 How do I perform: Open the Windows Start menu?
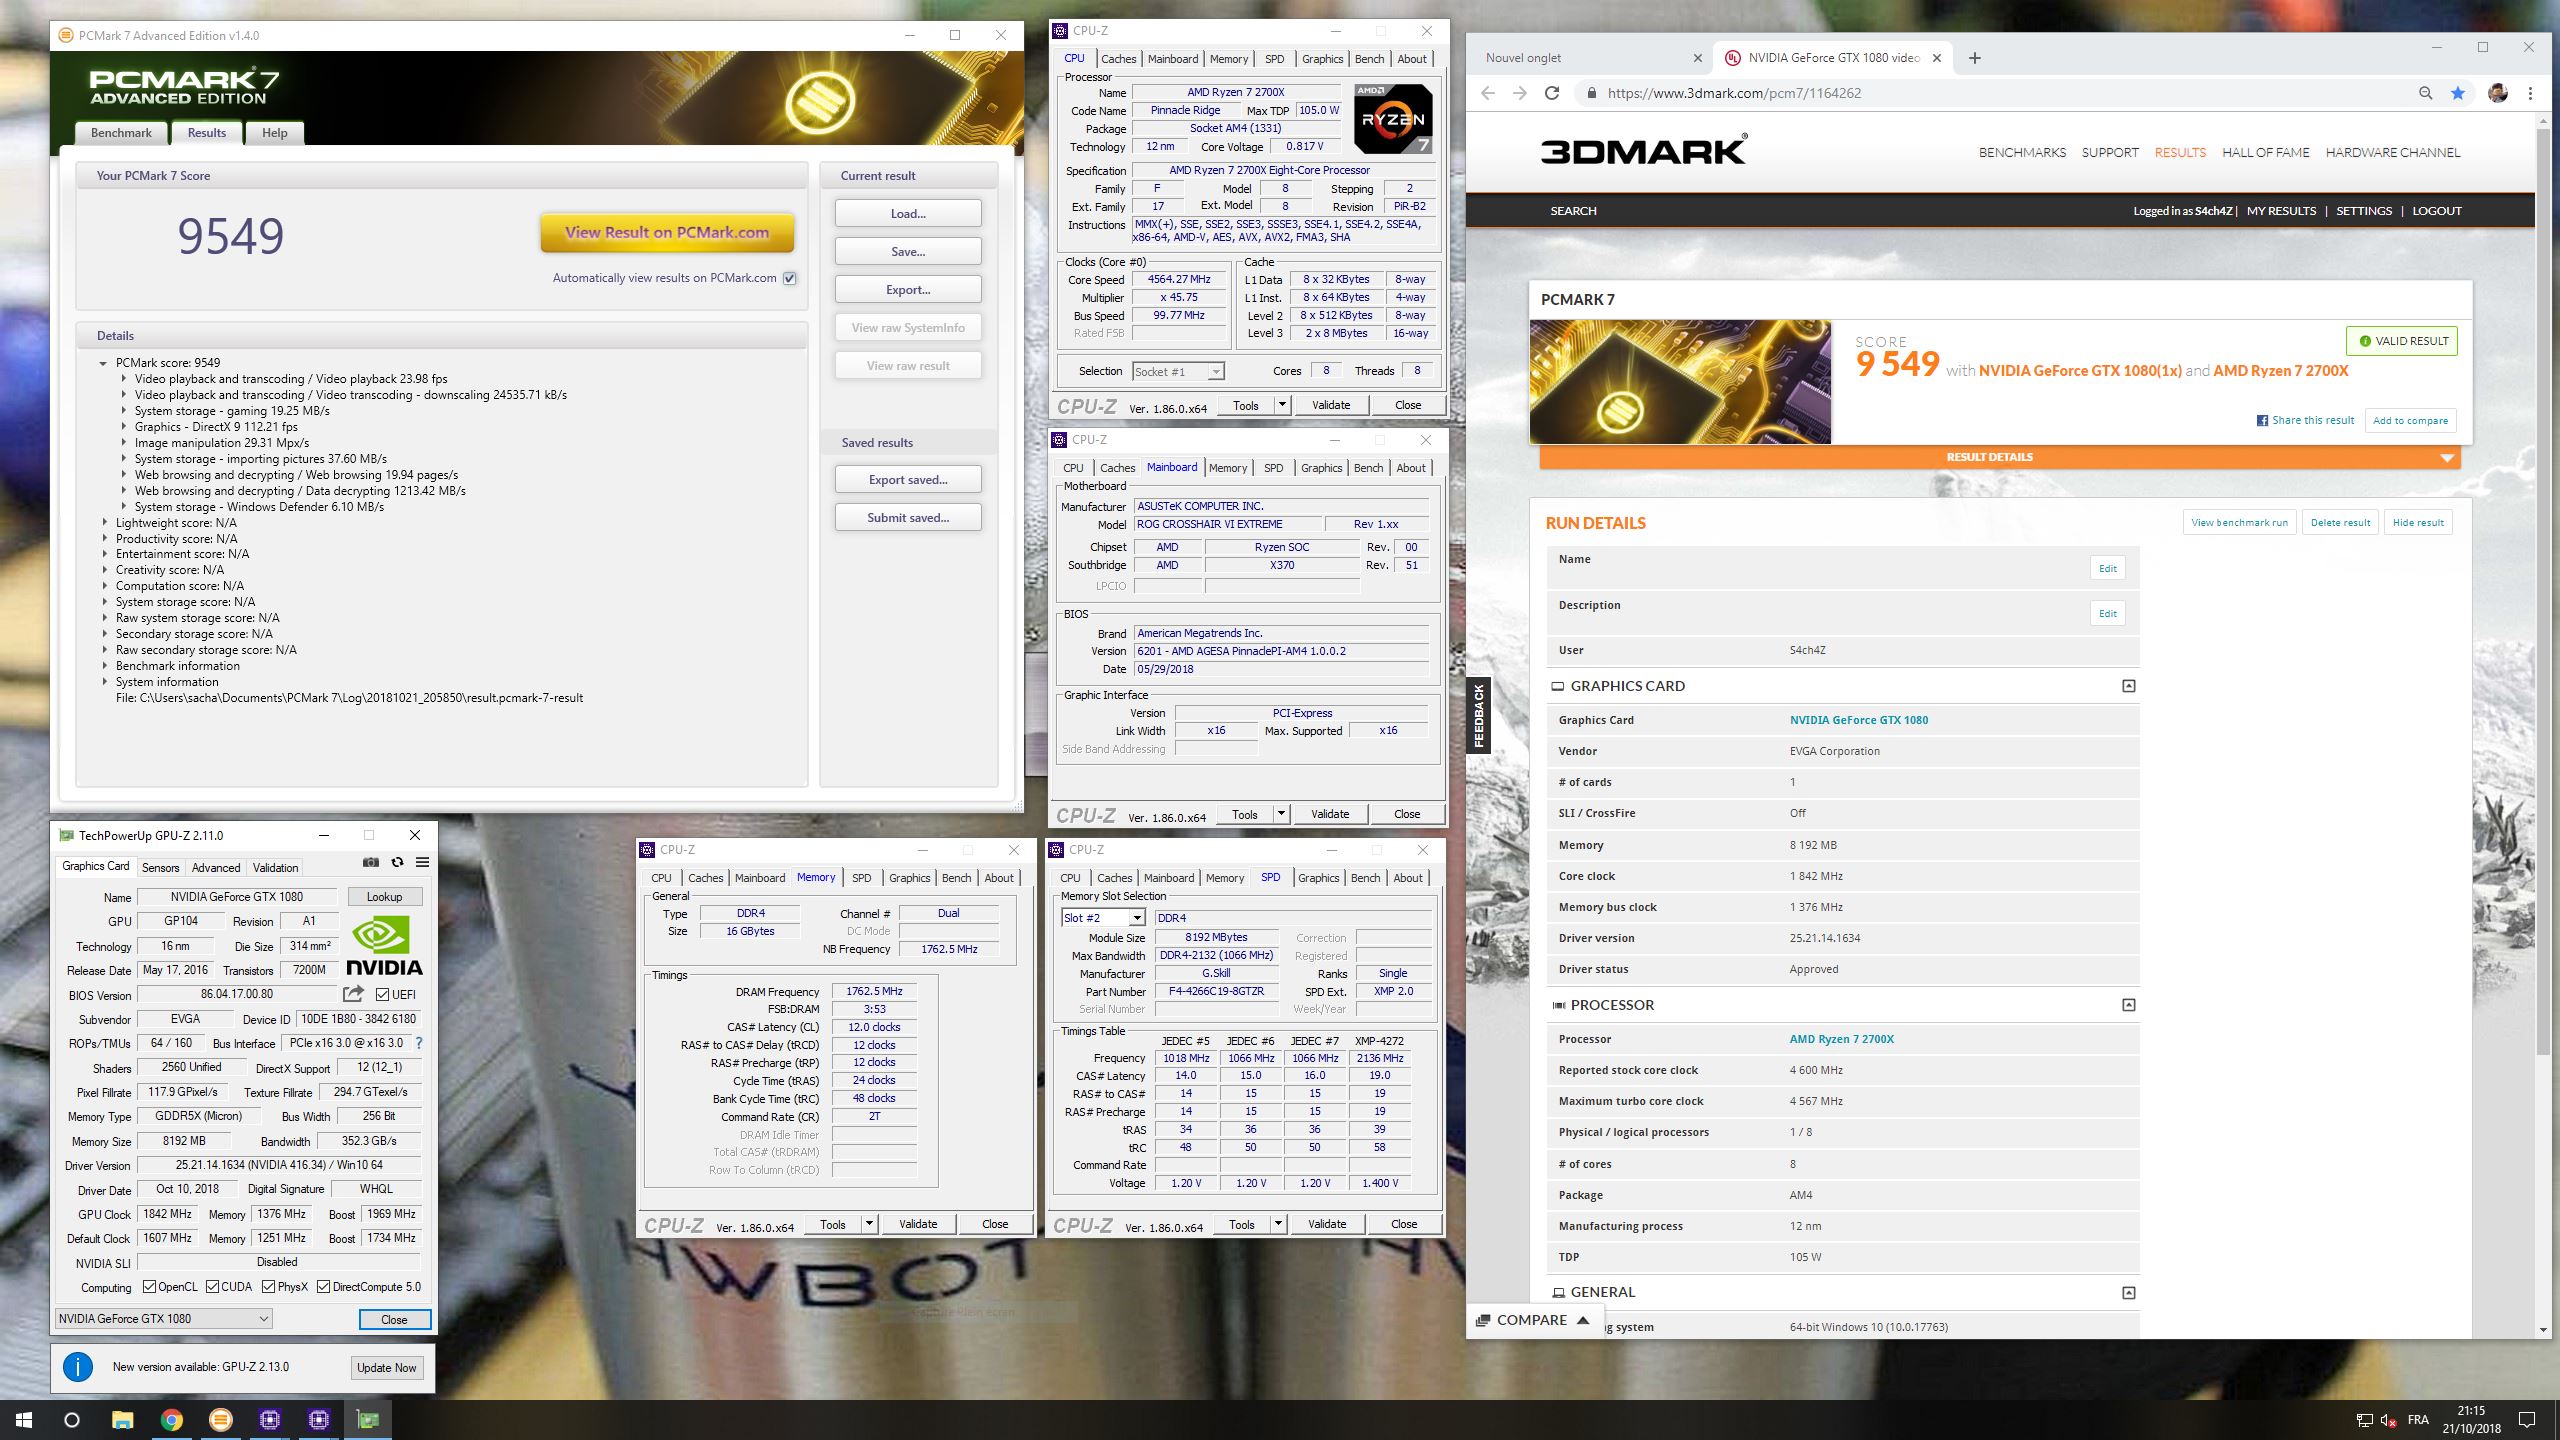pos(24,1419)
